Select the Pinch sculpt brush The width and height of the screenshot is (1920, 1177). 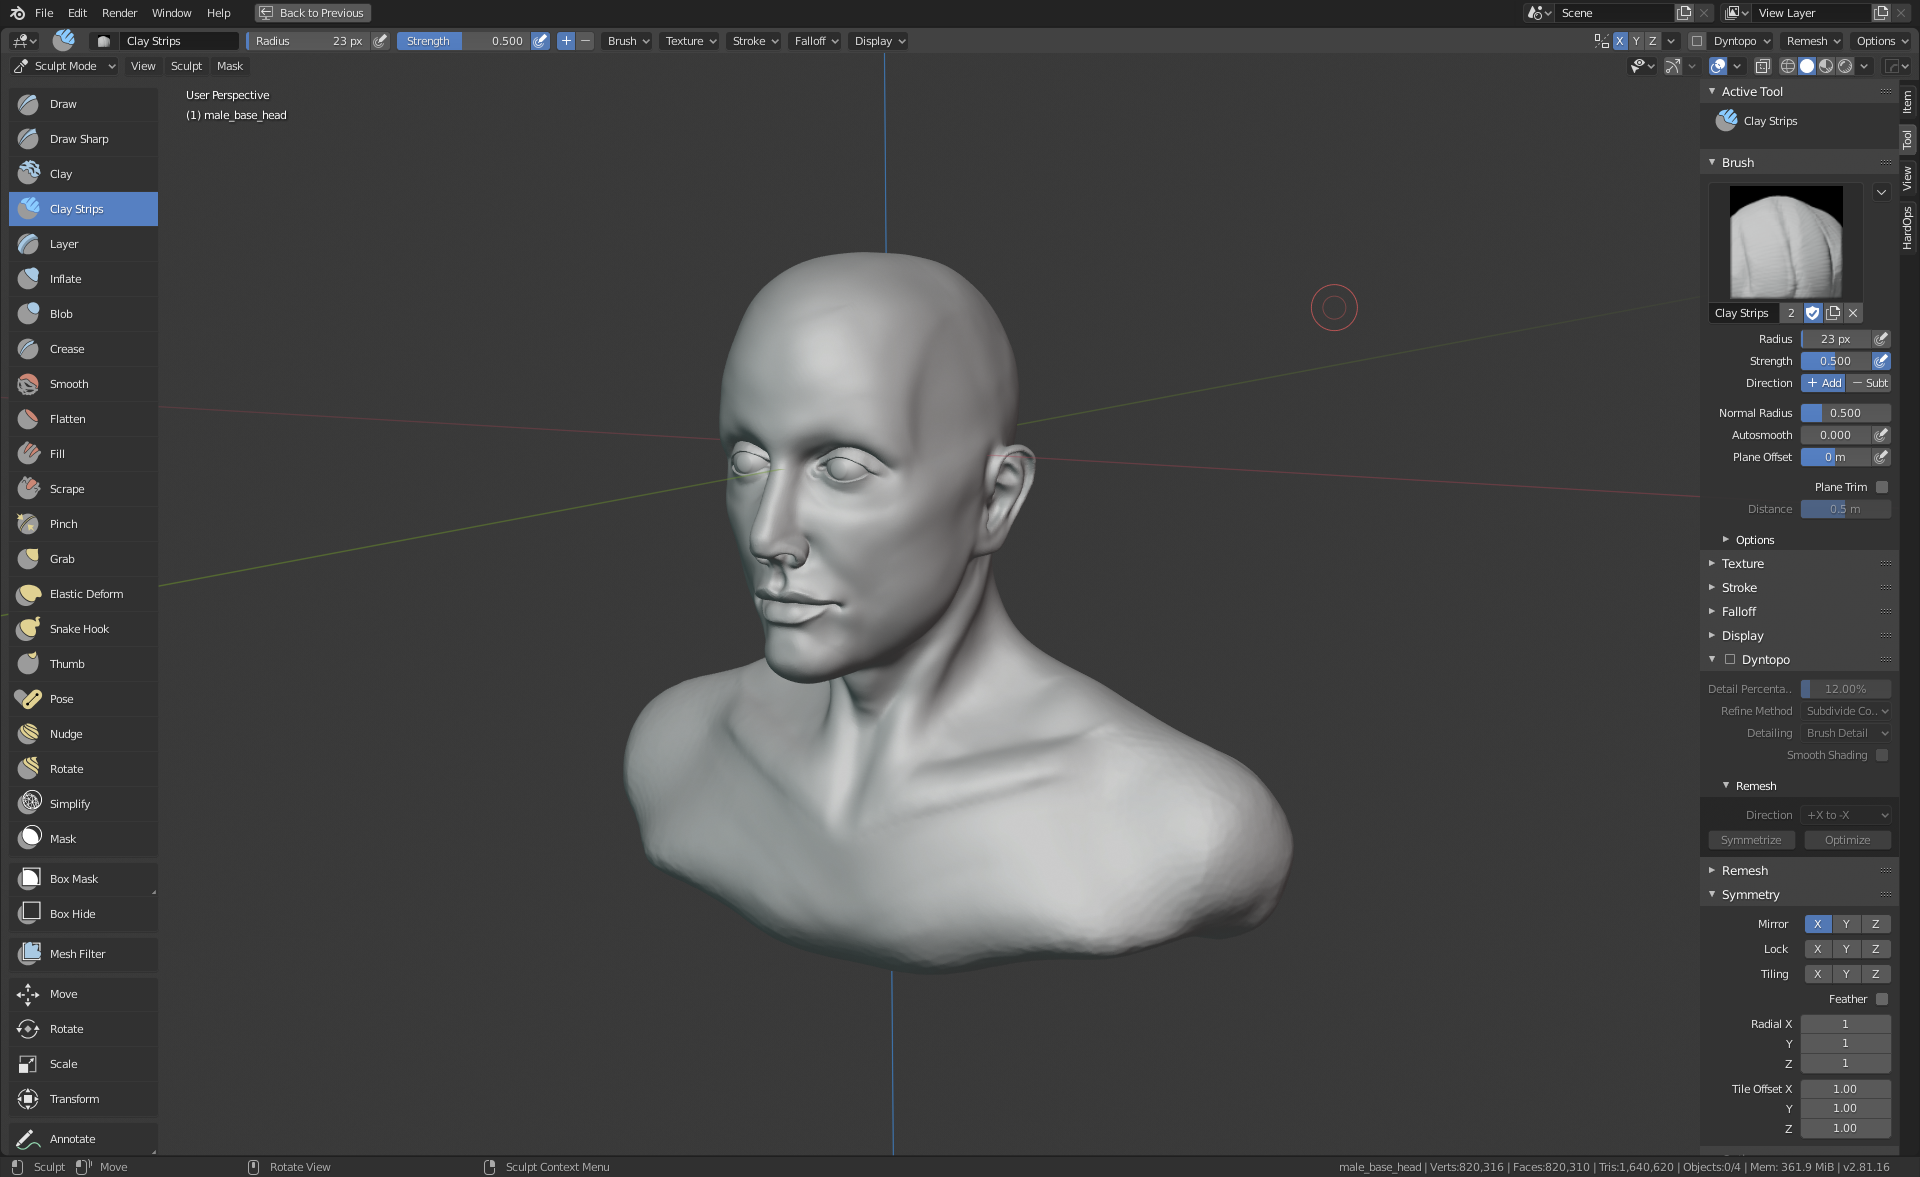[63, 524]
